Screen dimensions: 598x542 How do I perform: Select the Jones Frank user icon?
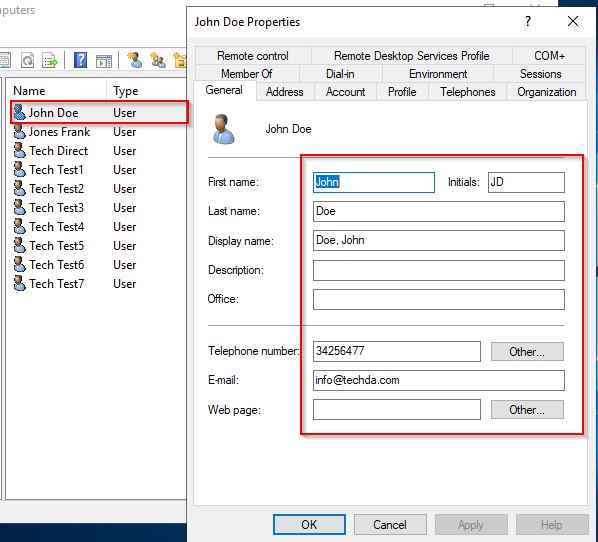(19, 132)
